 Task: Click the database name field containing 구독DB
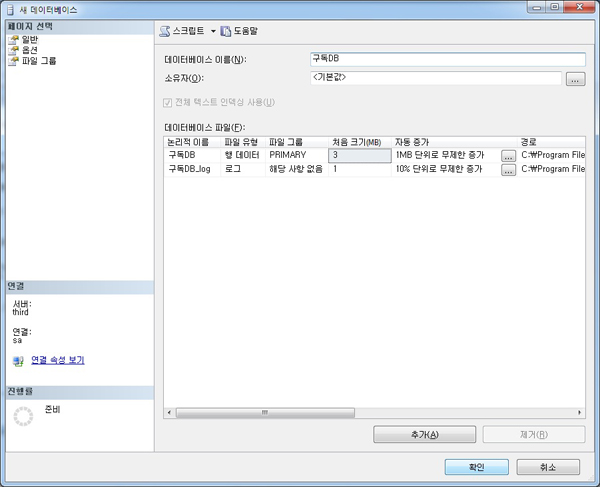(448, 59)
